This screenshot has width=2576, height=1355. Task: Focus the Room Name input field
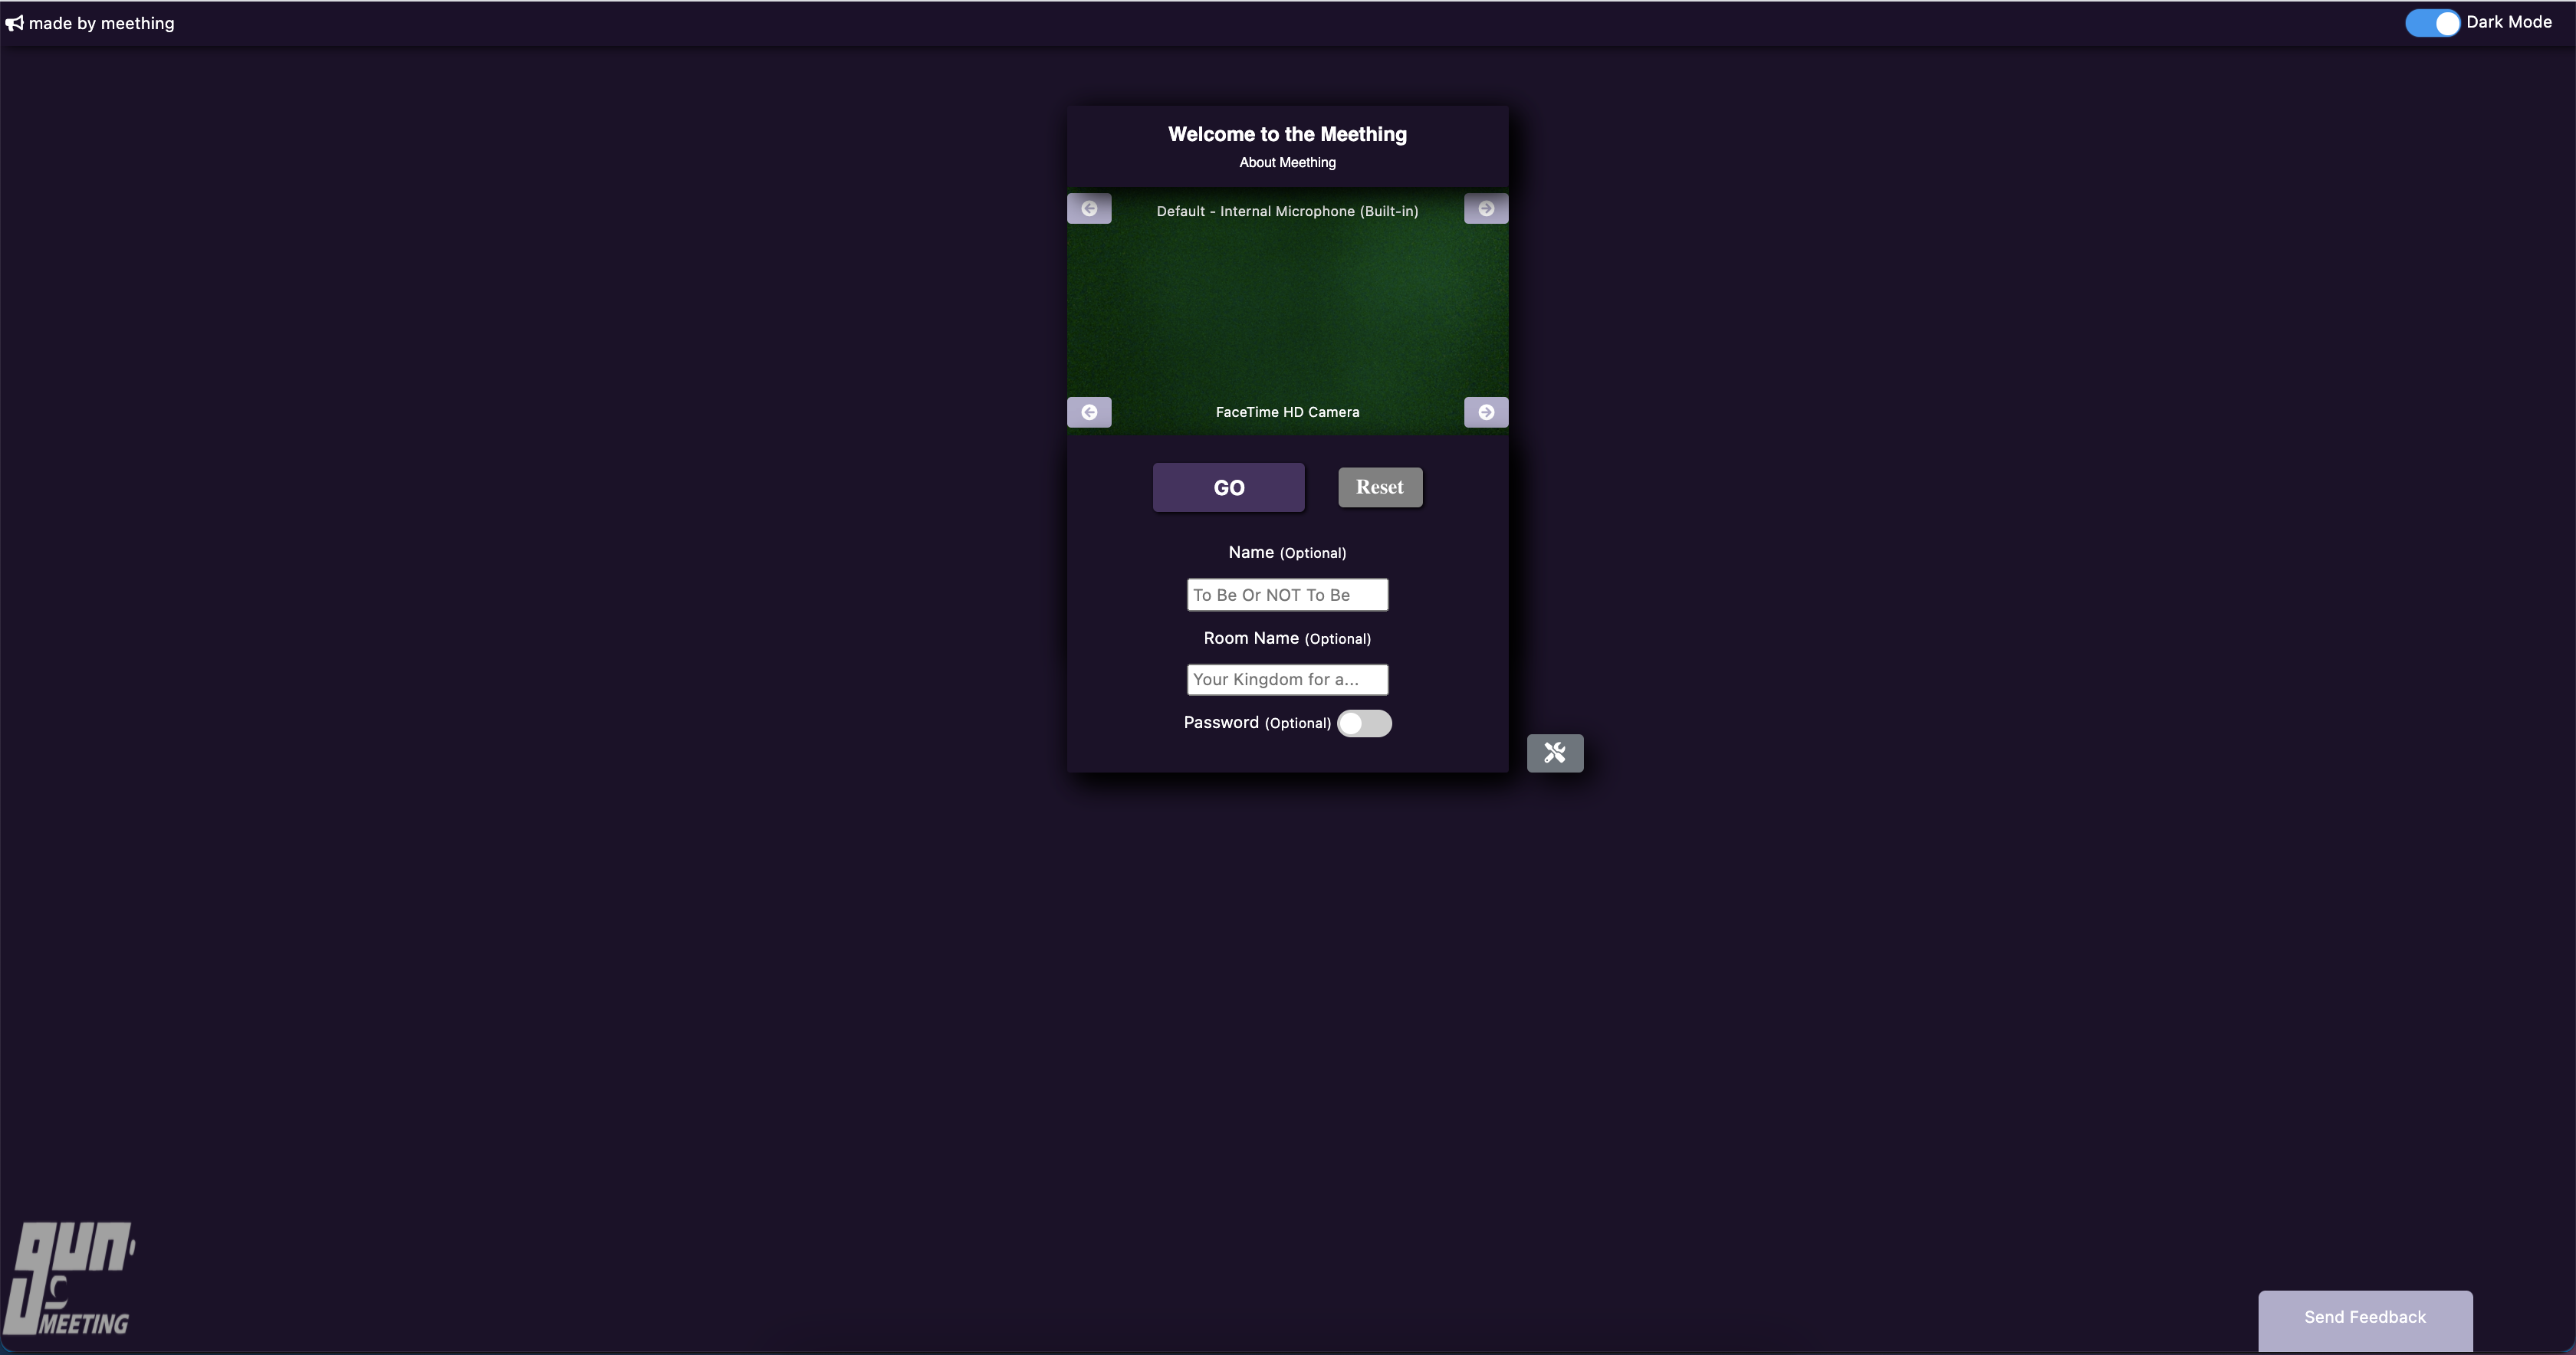click(1287, 679)
